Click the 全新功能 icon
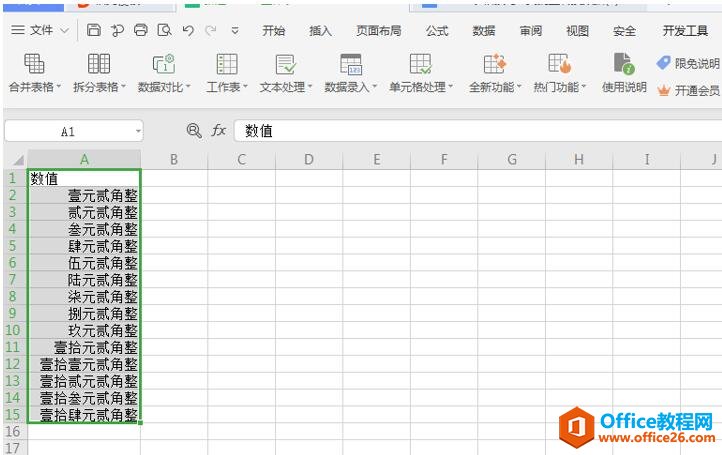Image resolution: width=722 pixels, height=455 pixels. 495,64
